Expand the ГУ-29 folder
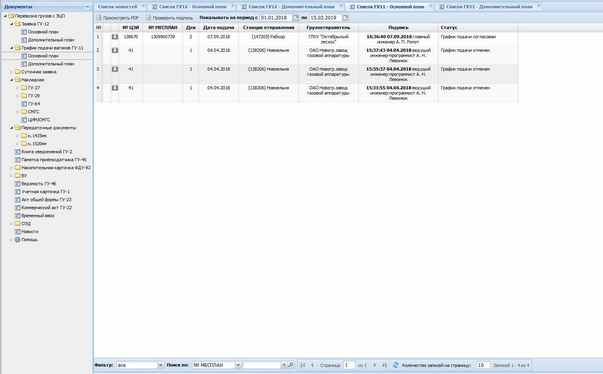Screen dimensions: 603x374 tap(18, 96)
